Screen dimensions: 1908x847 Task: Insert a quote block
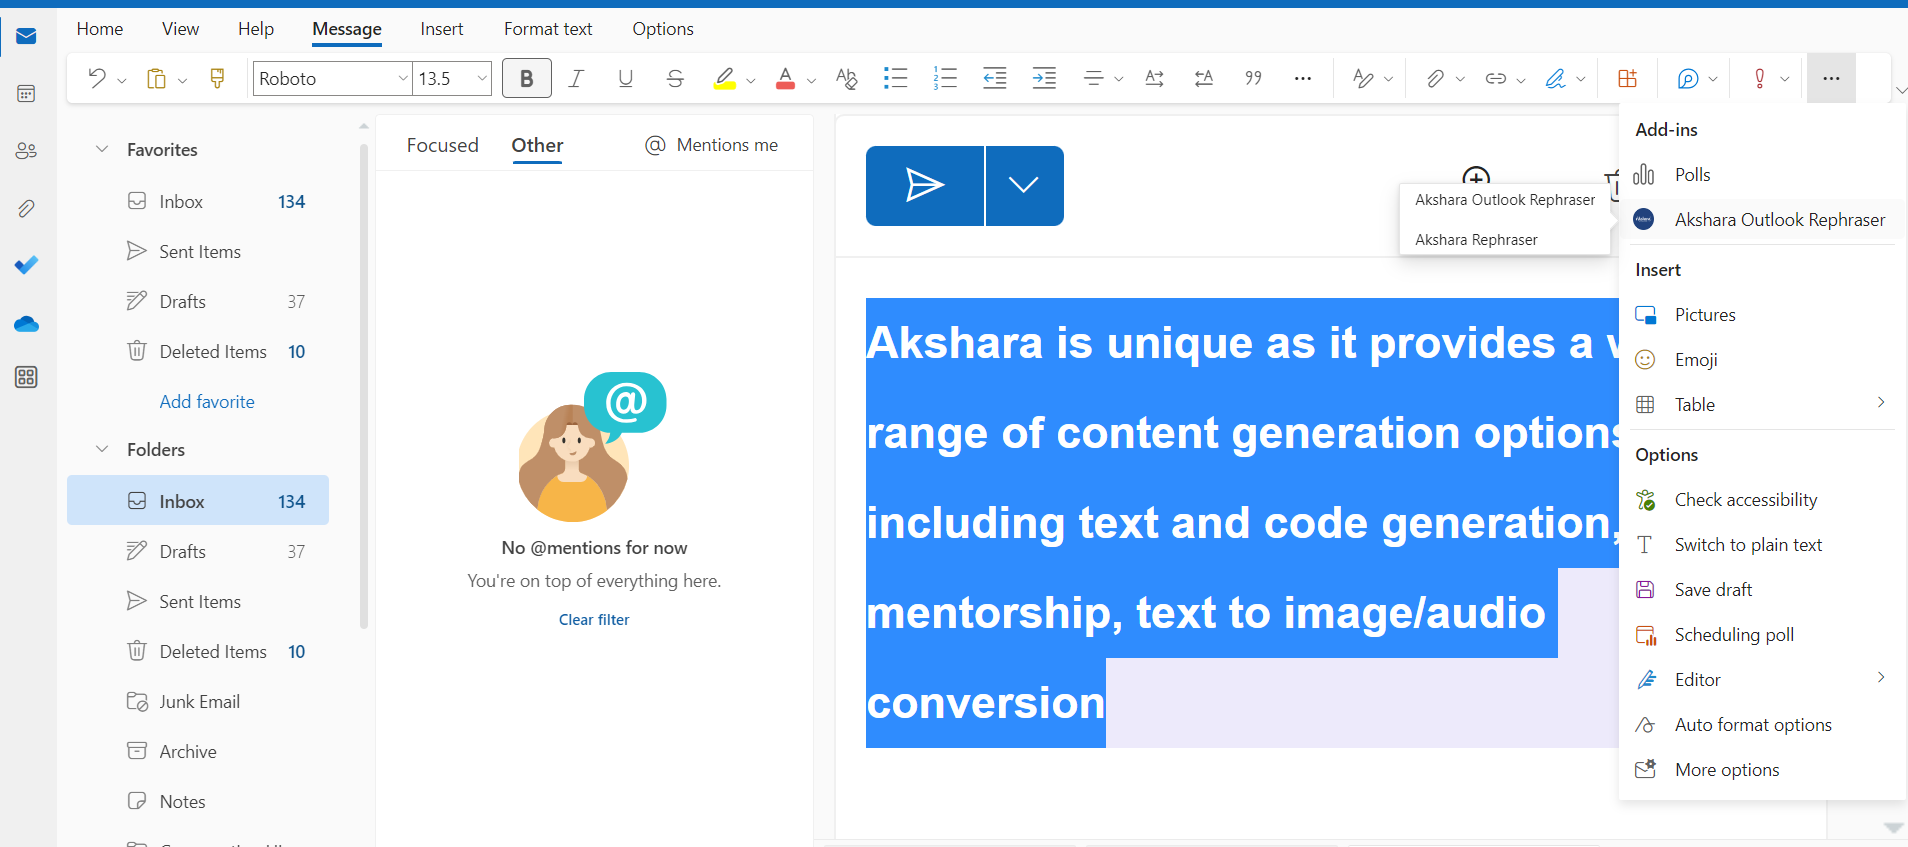[1253, 78]
